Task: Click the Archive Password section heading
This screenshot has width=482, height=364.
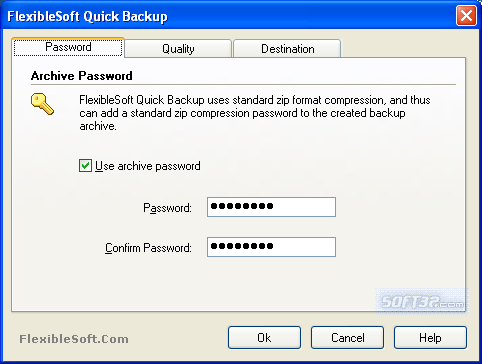Action: pyautogui.click(x=82, y=76)
